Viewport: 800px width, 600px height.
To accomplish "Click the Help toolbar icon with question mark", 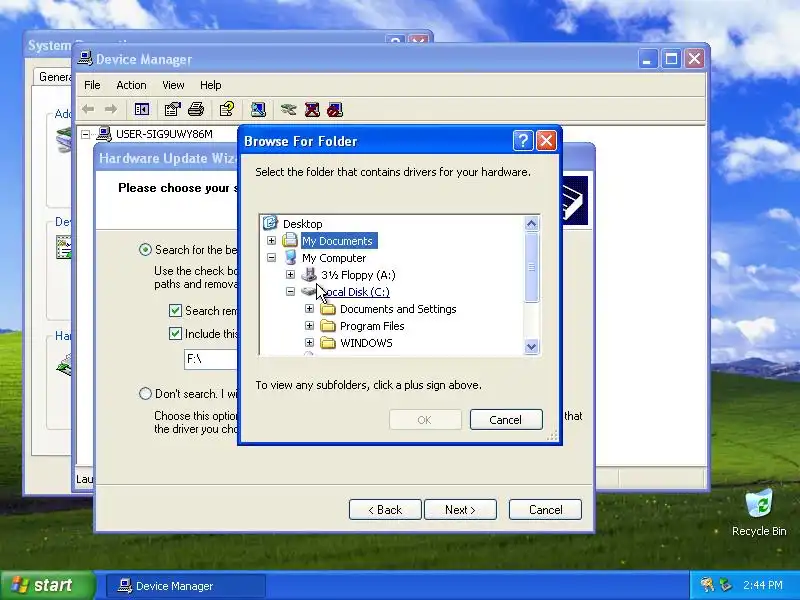I will [227, 109].
